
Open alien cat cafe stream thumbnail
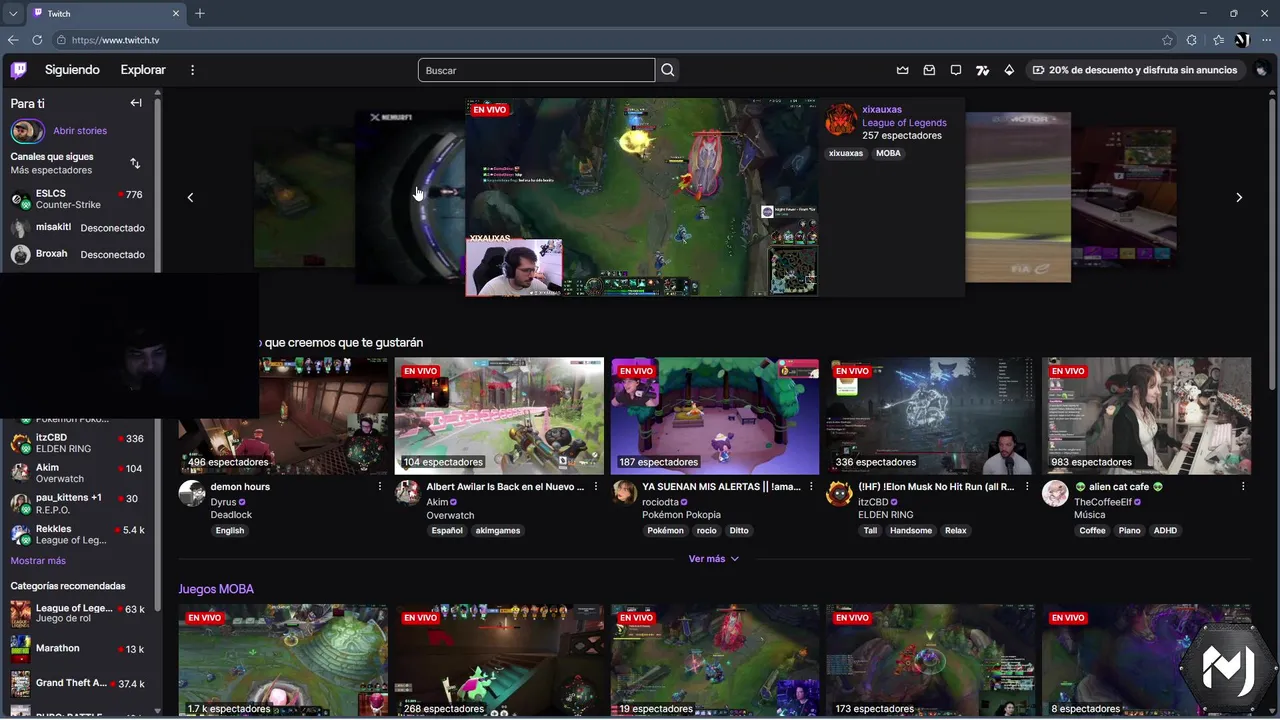(1146, 416)
